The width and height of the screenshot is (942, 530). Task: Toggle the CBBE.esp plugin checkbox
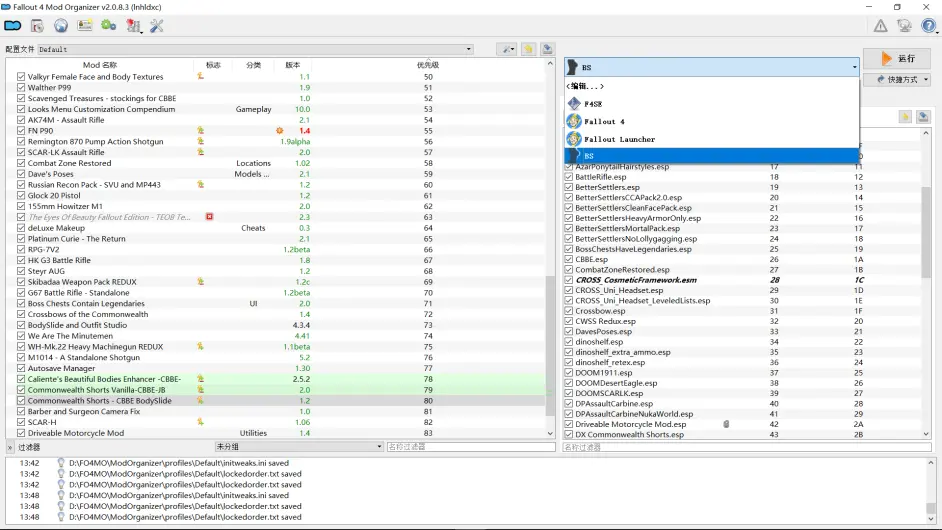[568, 259]
